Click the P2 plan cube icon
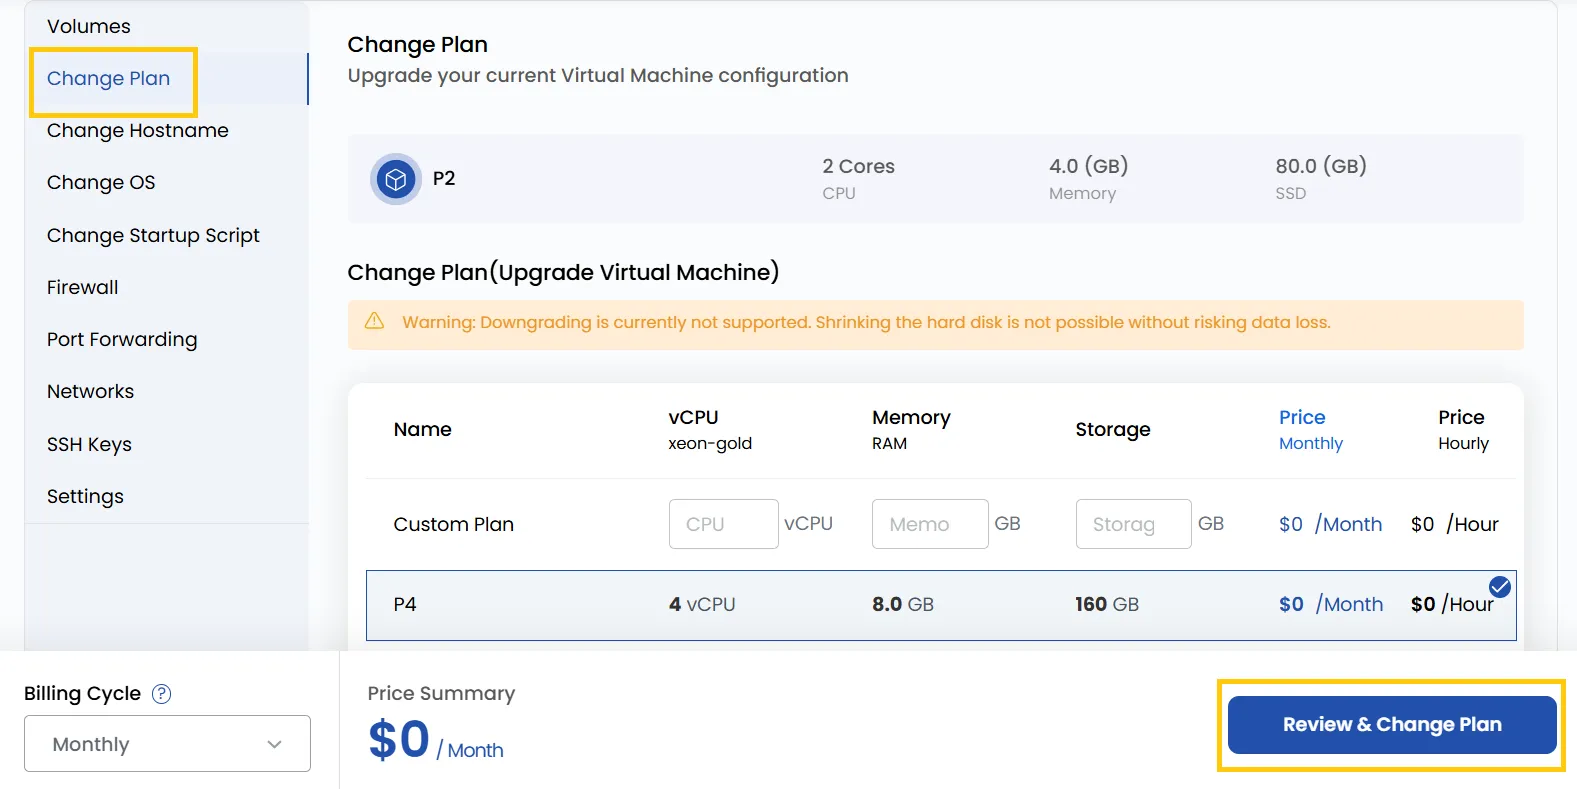This screenshot has height=789, width=1577. click(x=396, y=180)
